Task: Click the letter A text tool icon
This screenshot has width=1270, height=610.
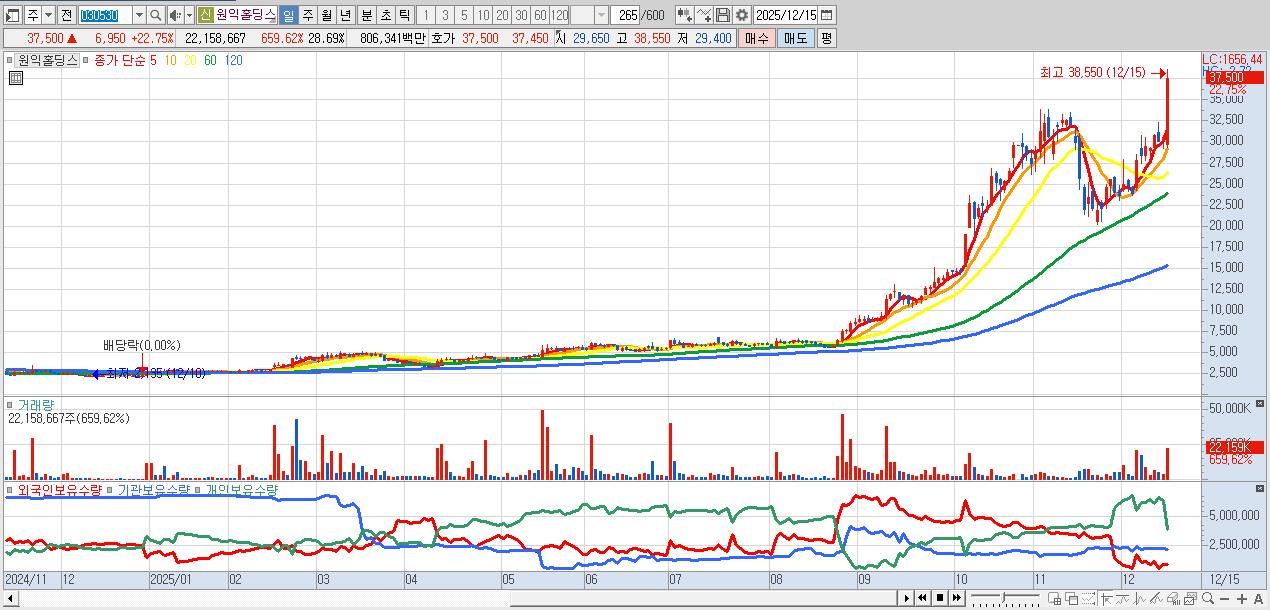Action: coord(1258,598)
